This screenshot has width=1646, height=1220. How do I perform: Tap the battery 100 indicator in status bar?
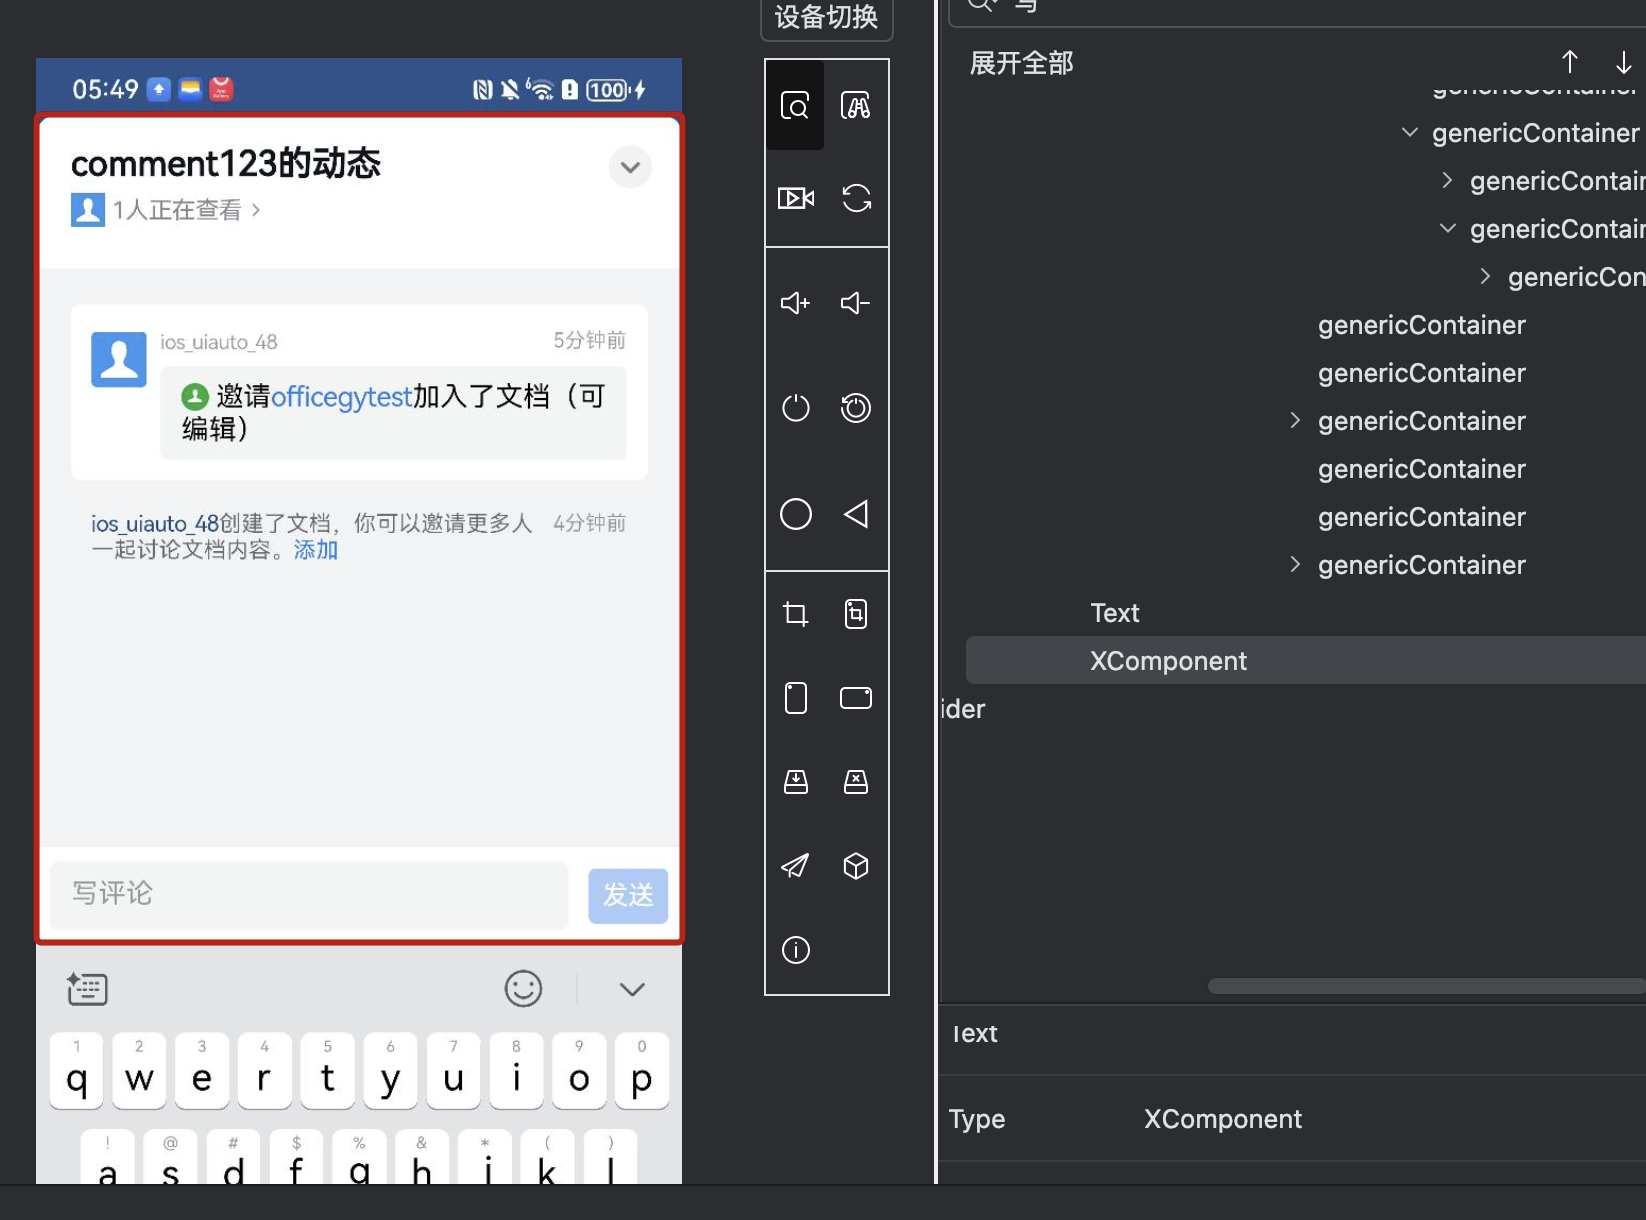click(x=608, y=90)
